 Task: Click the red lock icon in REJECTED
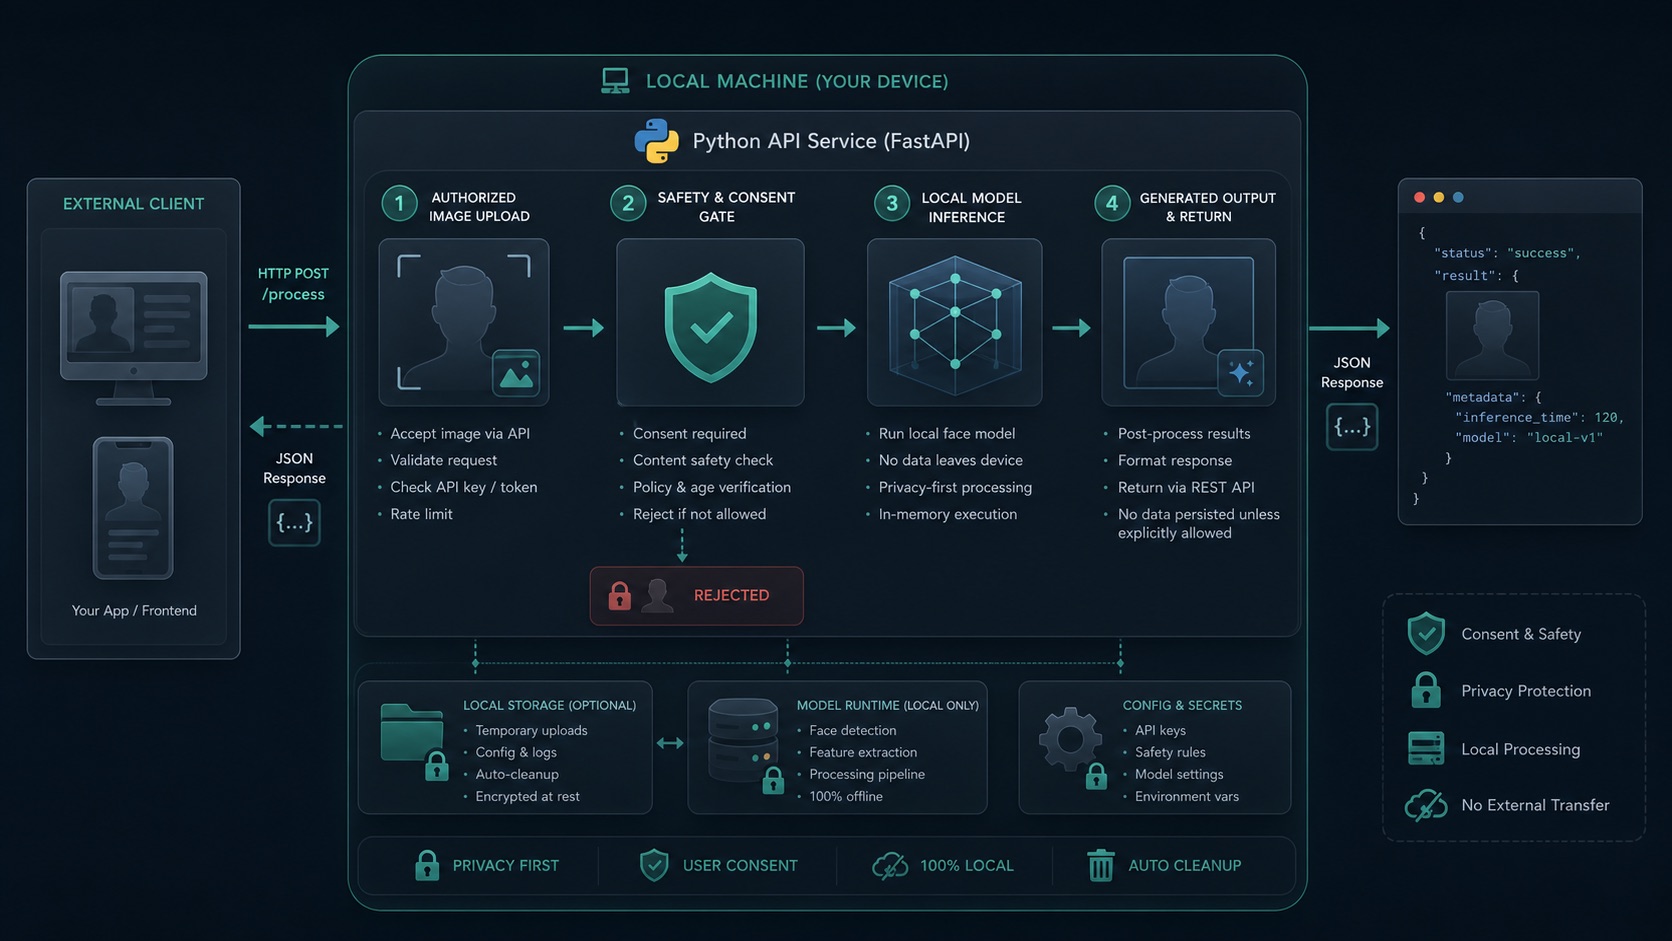pos(620,596)
